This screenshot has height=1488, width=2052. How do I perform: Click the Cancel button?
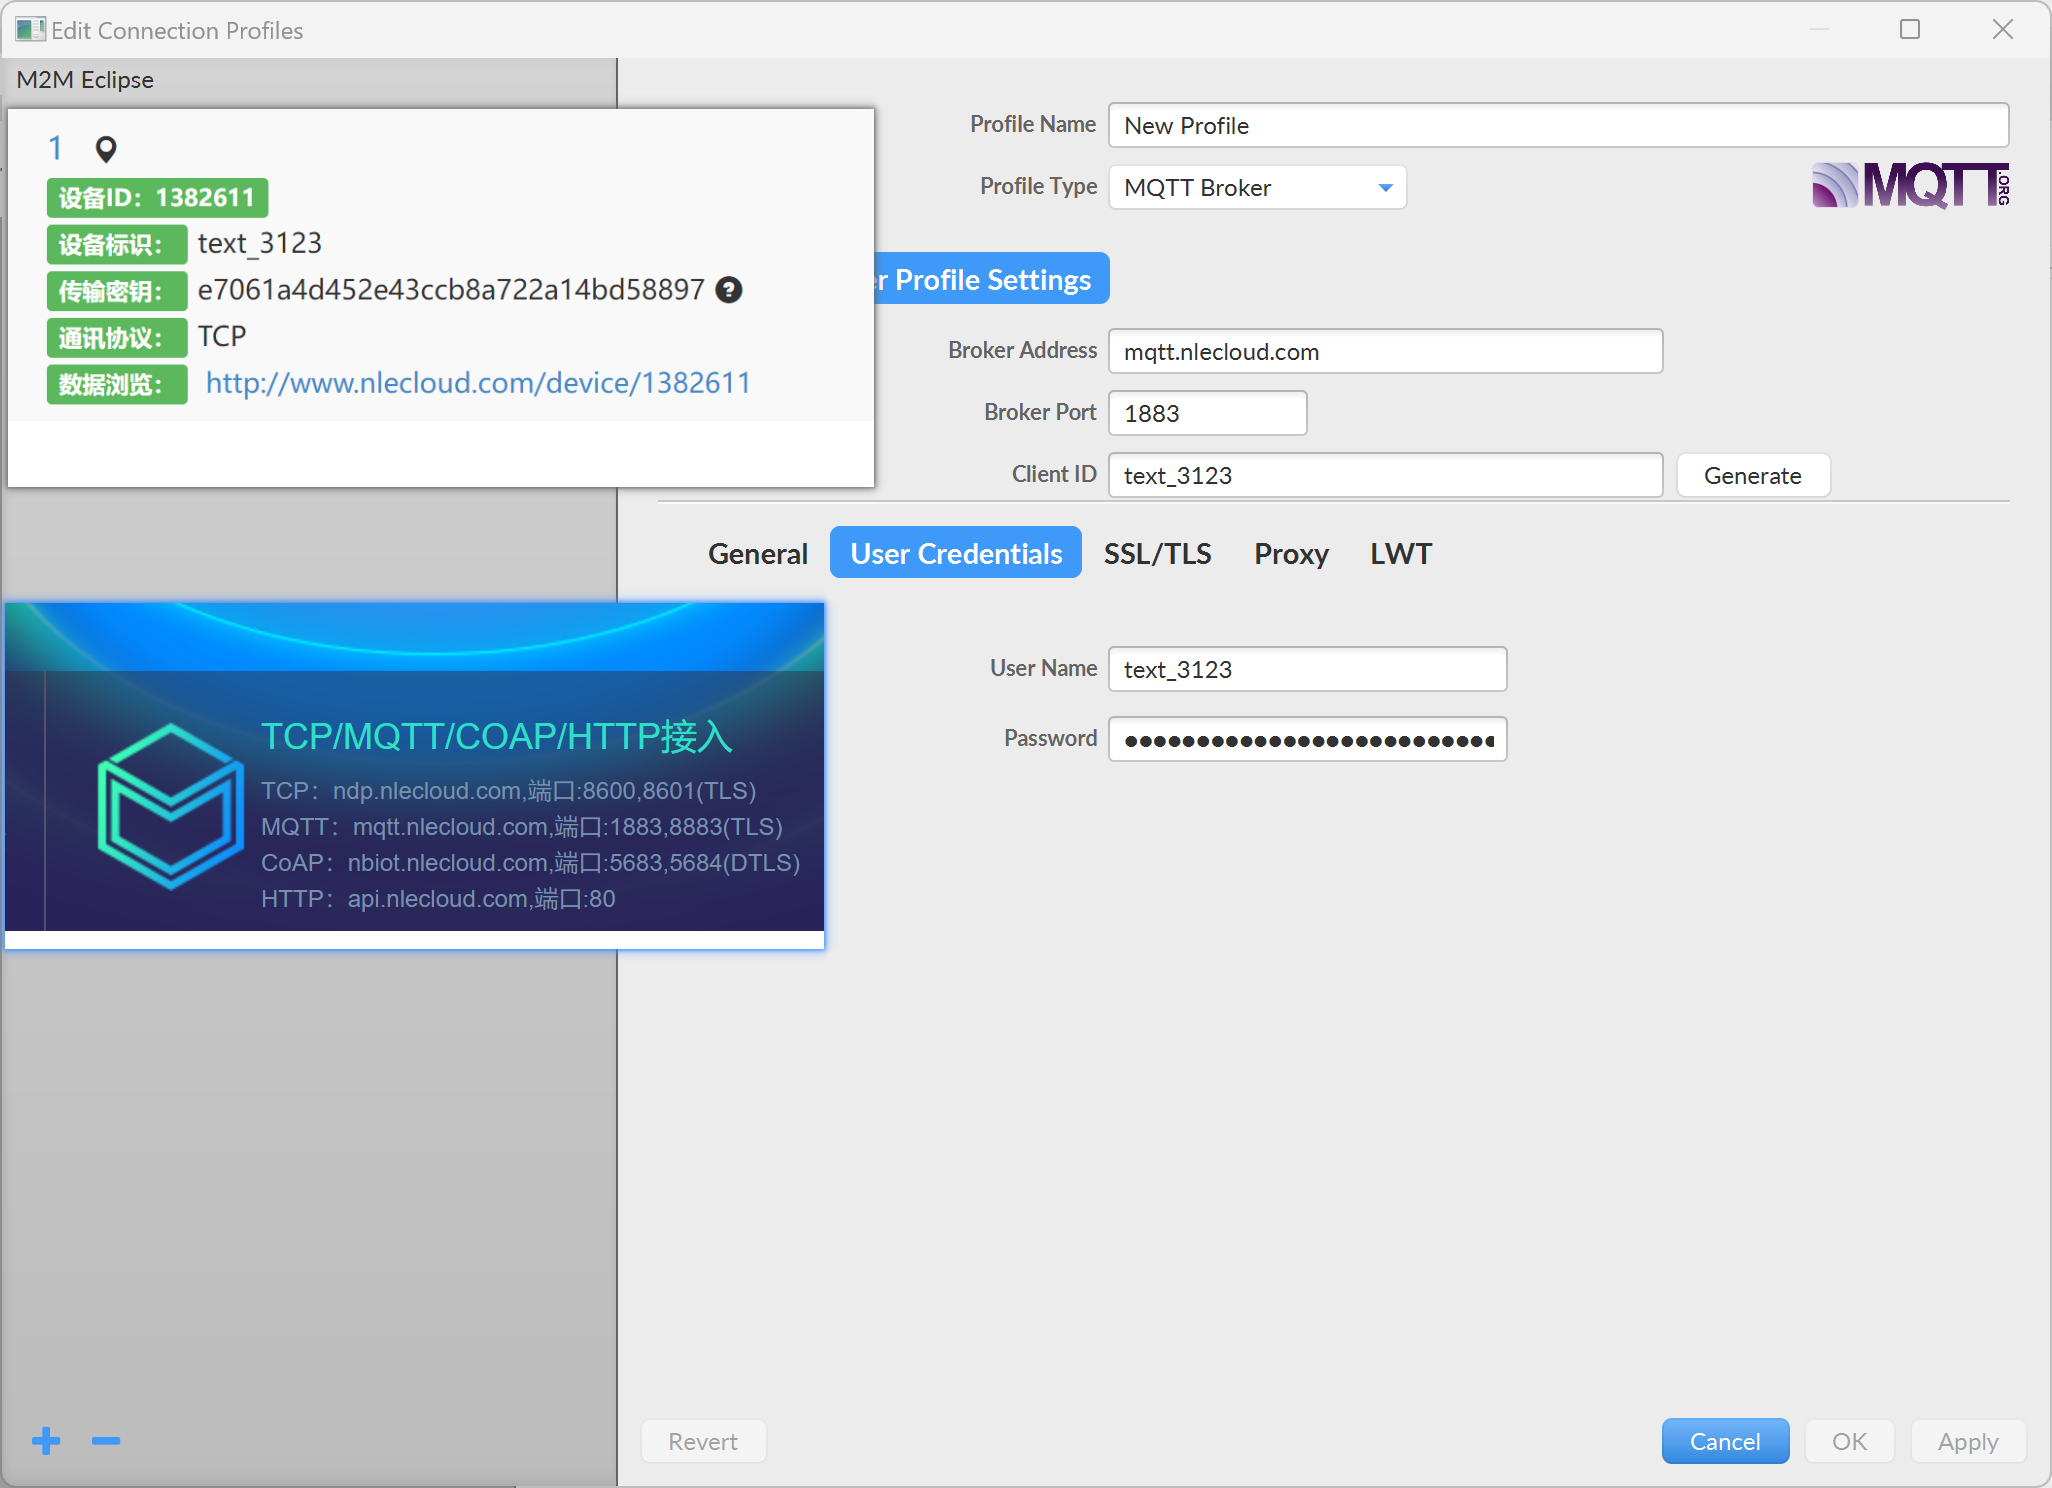(1724, 1441)
